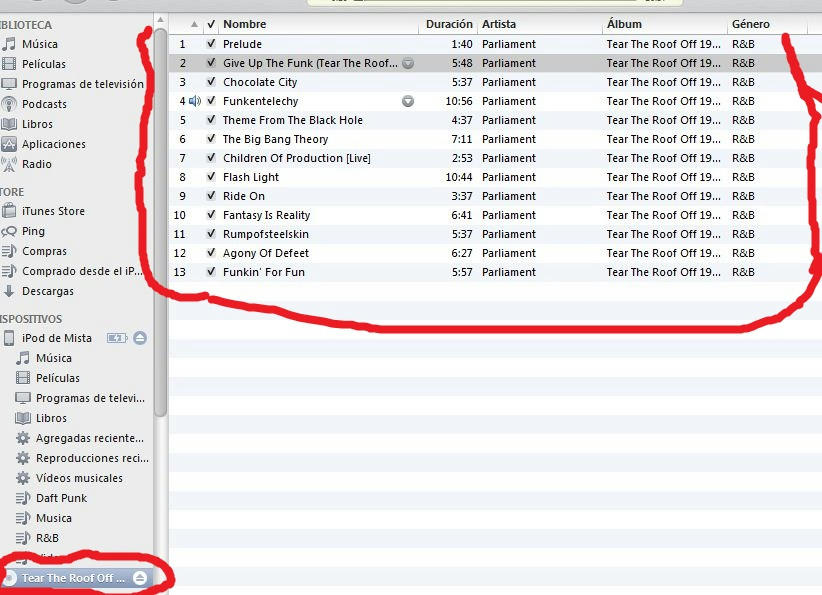Eject the Tear The Roof Off disc
The image size is (822, 595).
click(140, 578)
